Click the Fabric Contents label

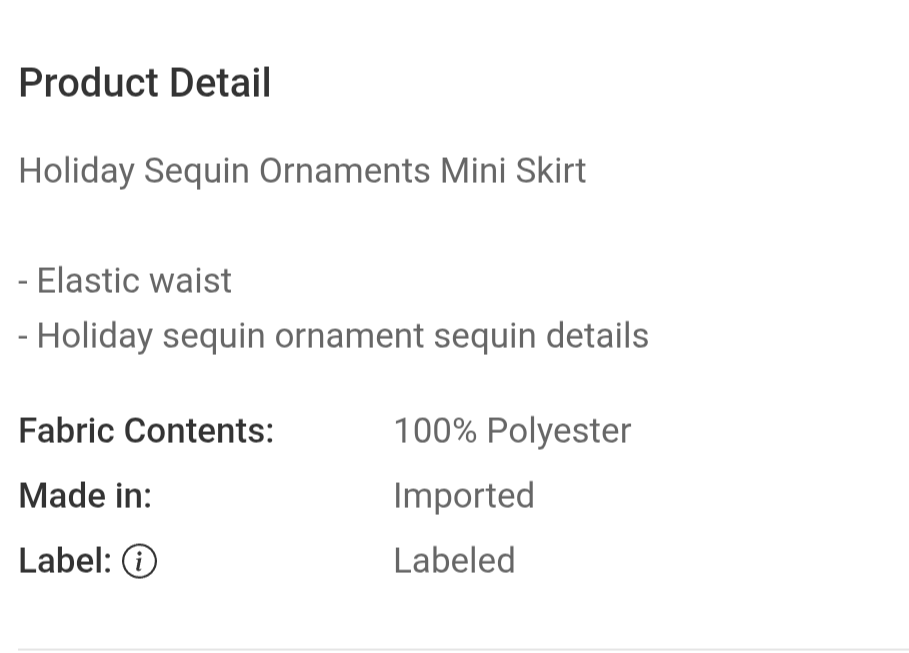146,431
